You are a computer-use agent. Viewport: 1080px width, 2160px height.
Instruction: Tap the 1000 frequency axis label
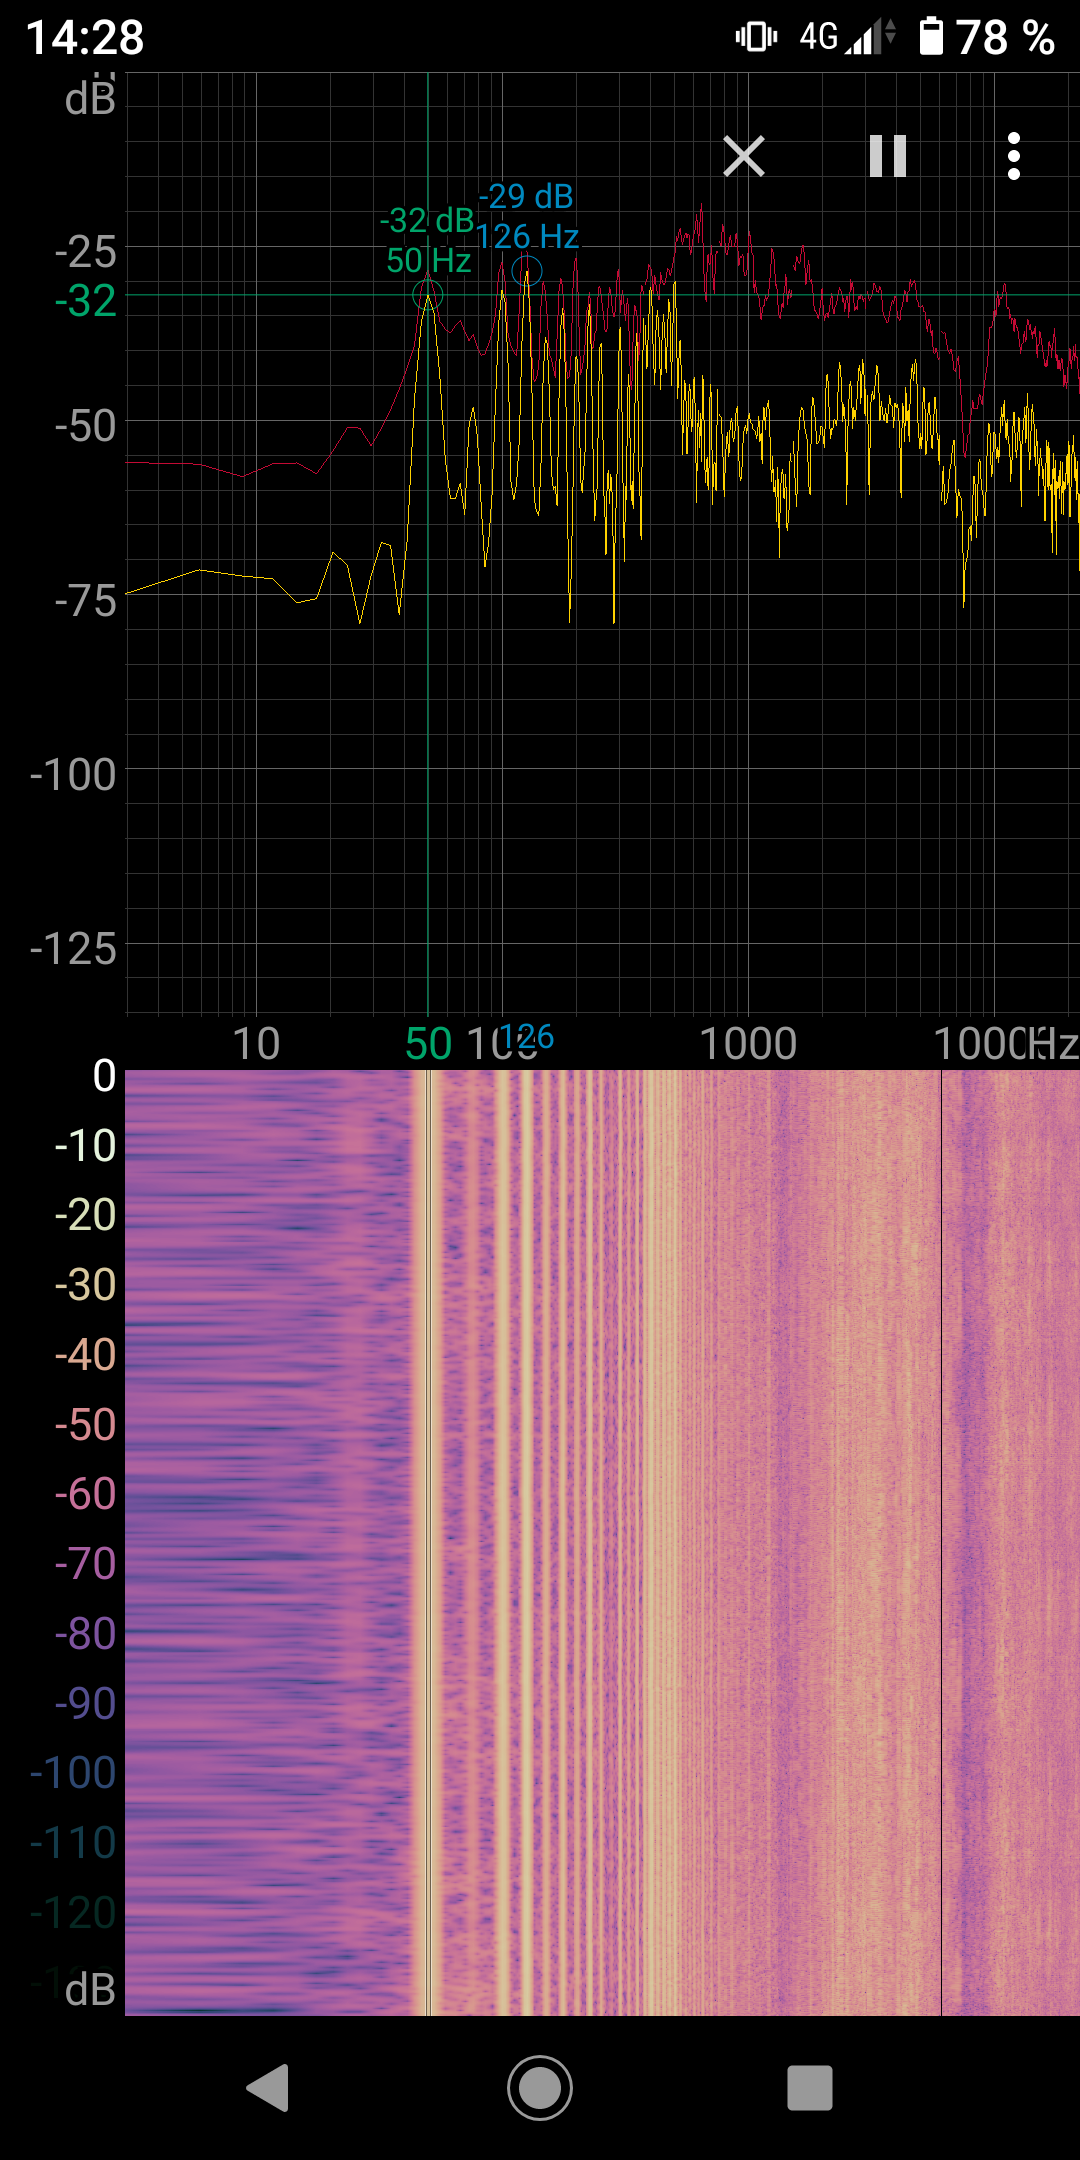(748, 1044)
